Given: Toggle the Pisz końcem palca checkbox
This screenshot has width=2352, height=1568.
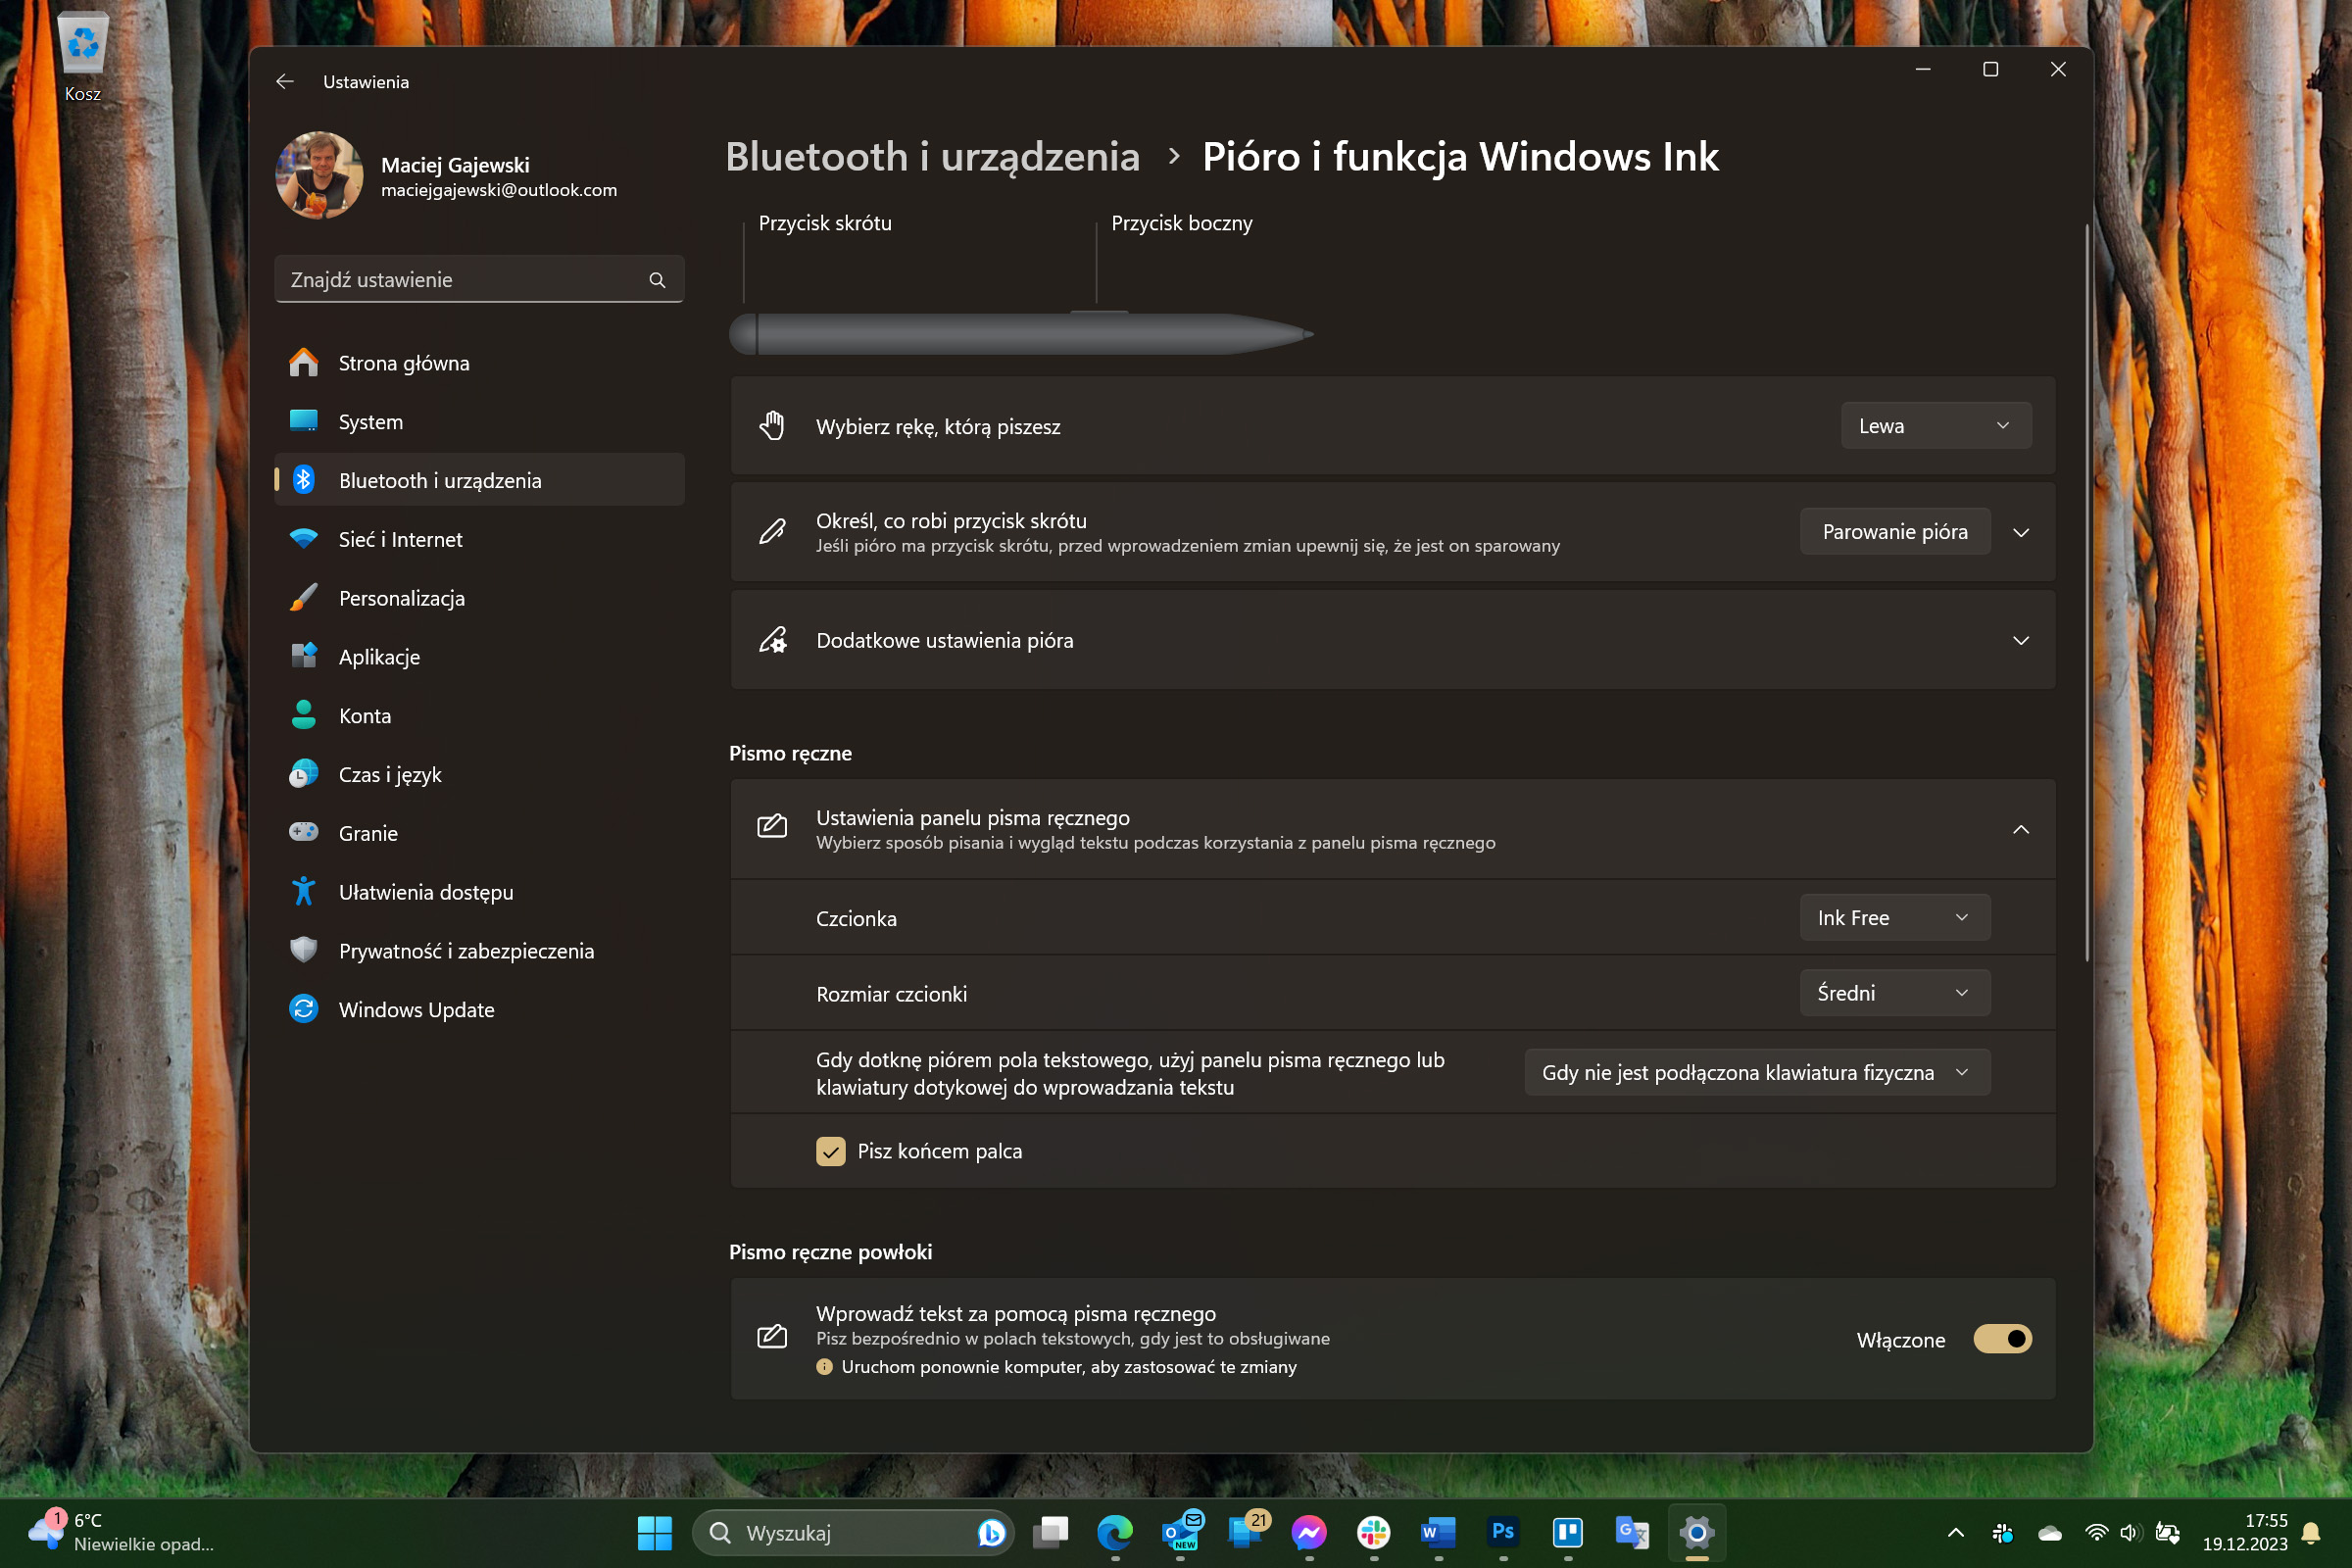Looking at the screenshot, I should click(x=830, y=1152).
